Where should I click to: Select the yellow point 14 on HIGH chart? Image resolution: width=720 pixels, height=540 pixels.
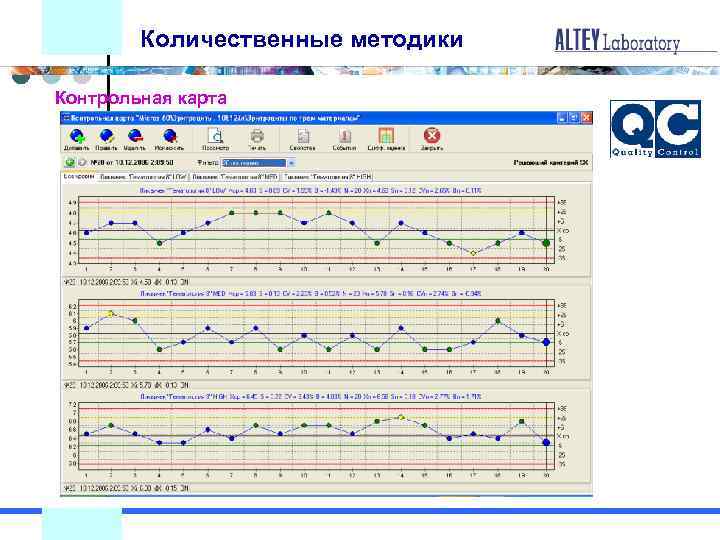401,417
